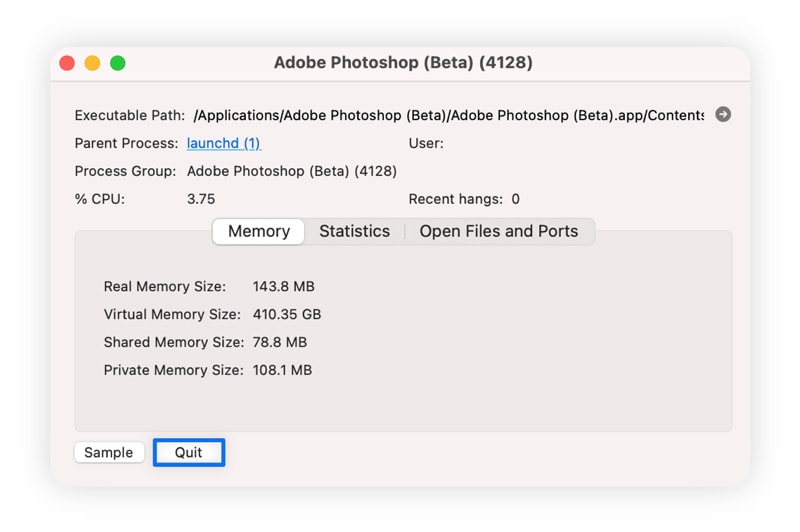800x532 pixels.
Task: Switch to the Statistics tab
Action: pos(355,232)
